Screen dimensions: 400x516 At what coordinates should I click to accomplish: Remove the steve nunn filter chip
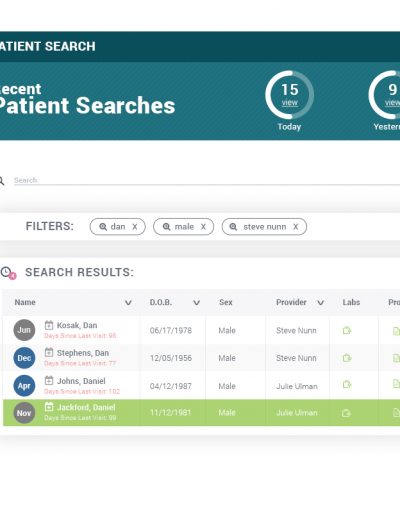click(x=295, y=227)
